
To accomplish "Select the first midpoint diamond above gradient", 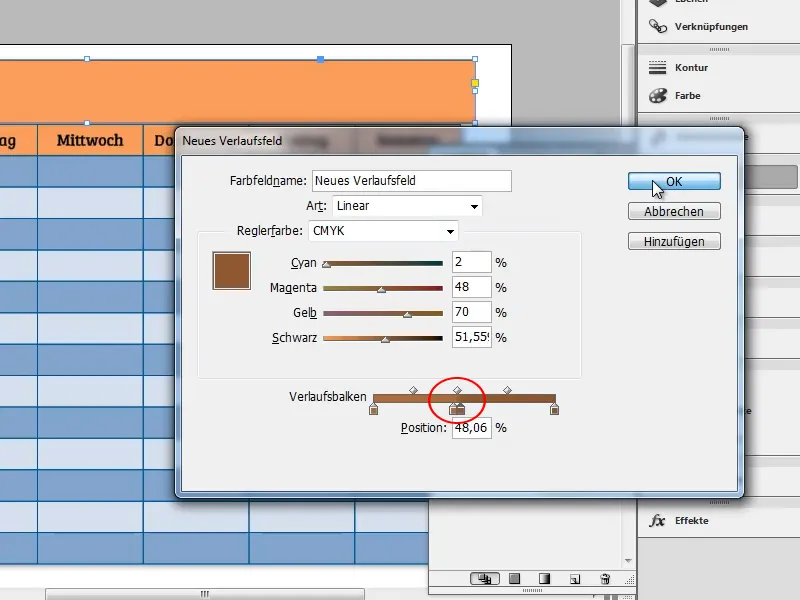I will [x=413, y=390].
